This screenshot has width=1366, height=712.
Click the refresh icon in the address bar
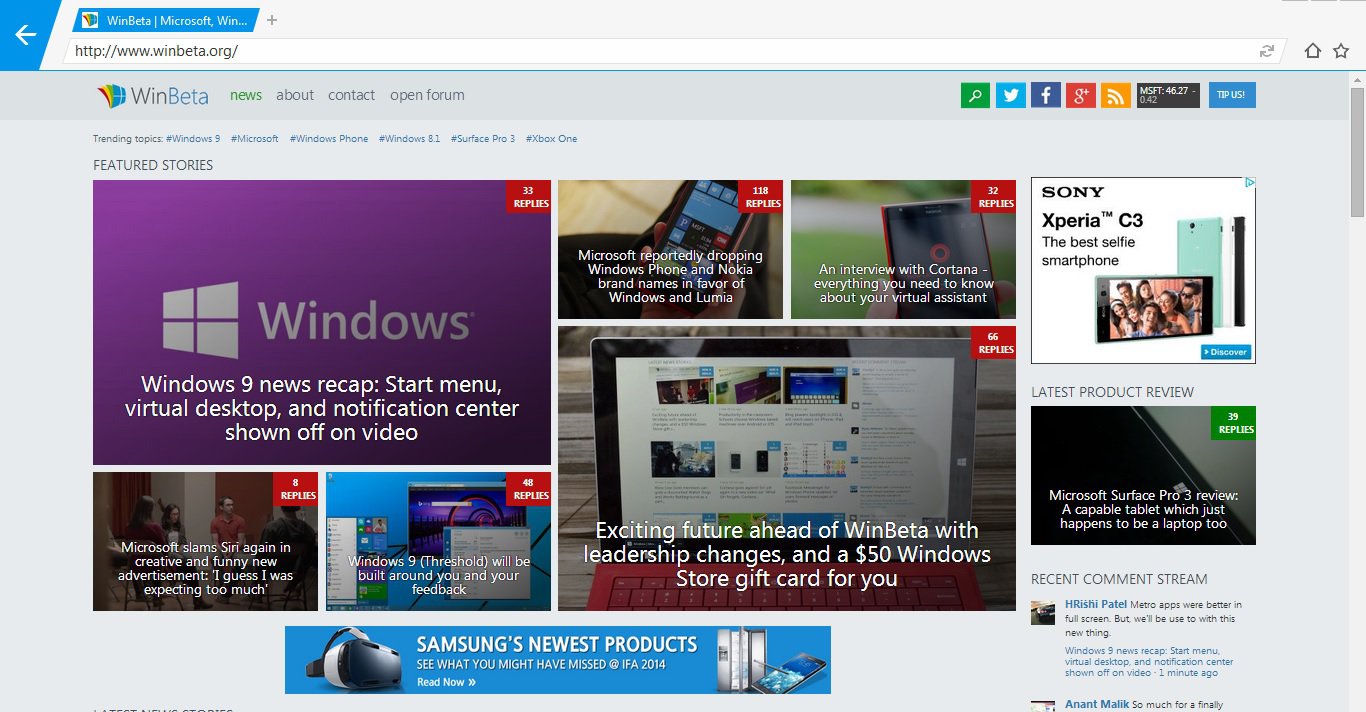tap(1267, 51)
